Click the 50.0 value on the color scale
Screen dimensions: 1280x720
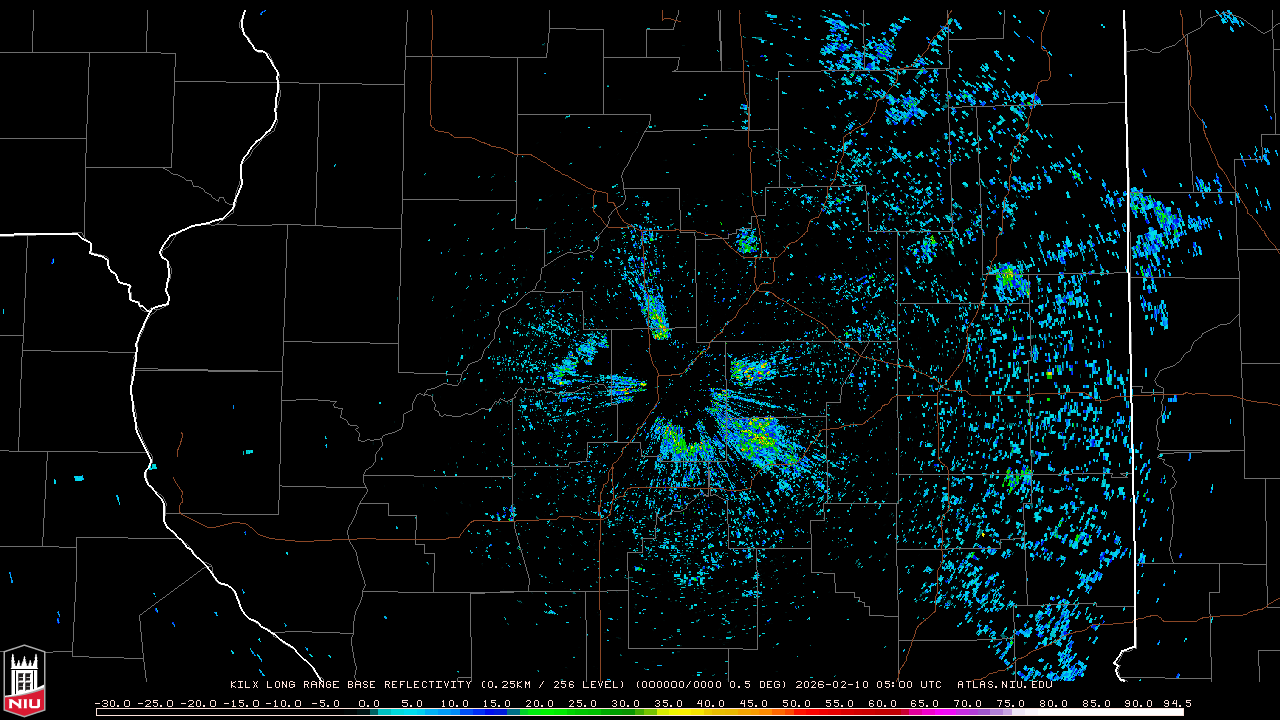[x=797, y=704]
